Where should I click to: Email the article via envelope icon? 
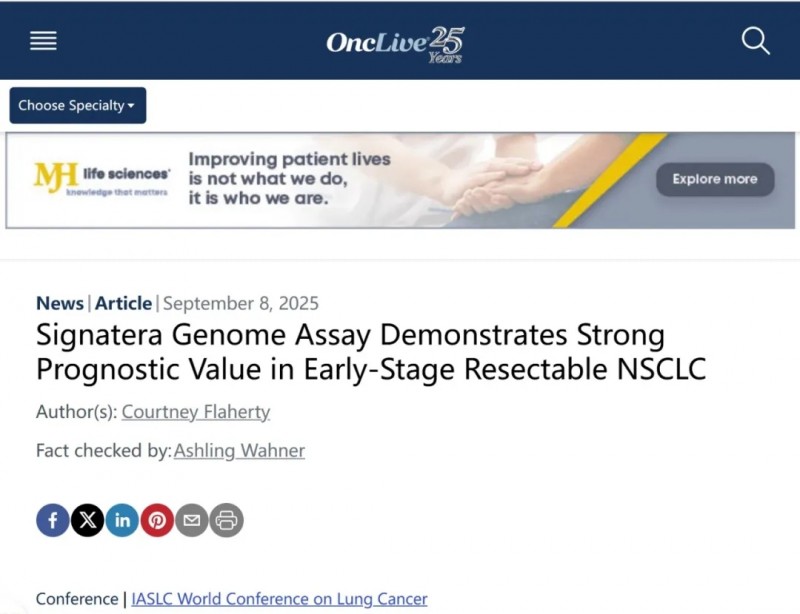(192, 520)
